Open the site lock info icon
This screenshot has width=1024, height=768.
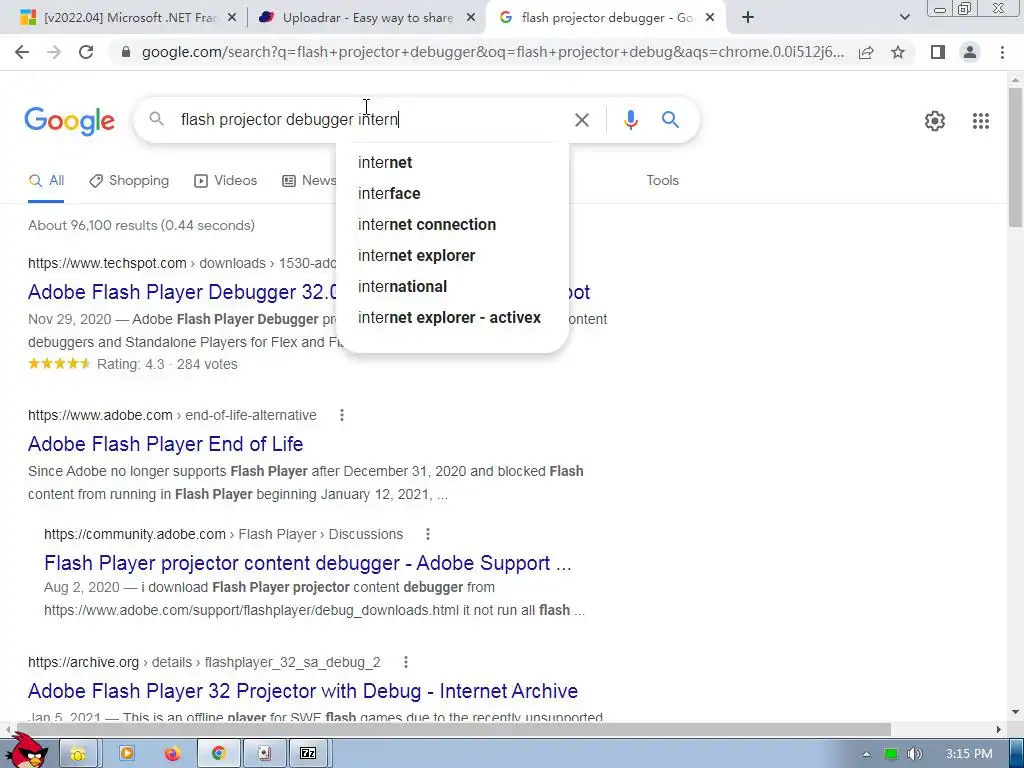tap(126, 52)
